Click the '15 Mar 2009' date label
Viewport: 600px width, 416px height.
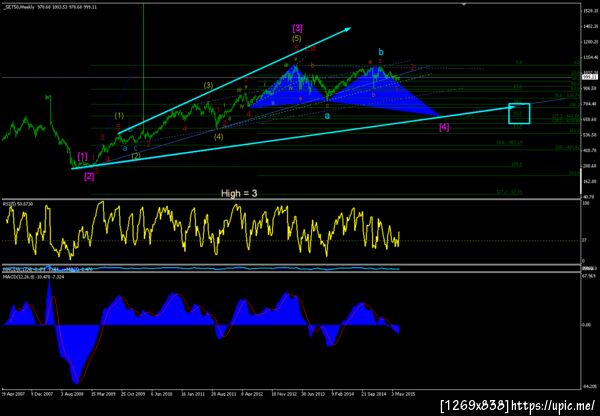[102, 393]
